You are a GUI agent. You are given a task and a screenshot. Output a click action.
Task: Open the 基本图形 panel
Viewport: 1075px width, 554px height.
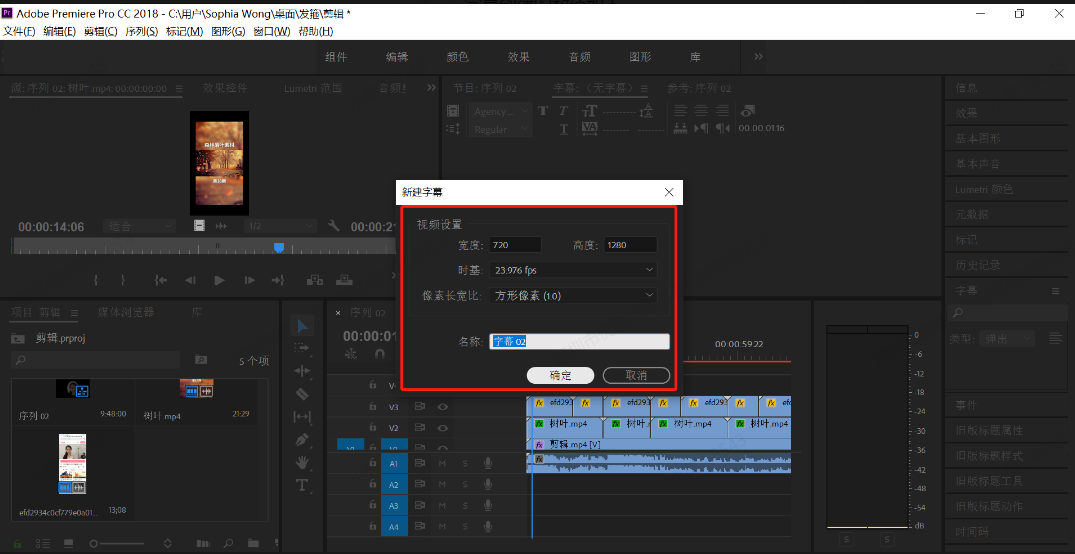point(978,138)
